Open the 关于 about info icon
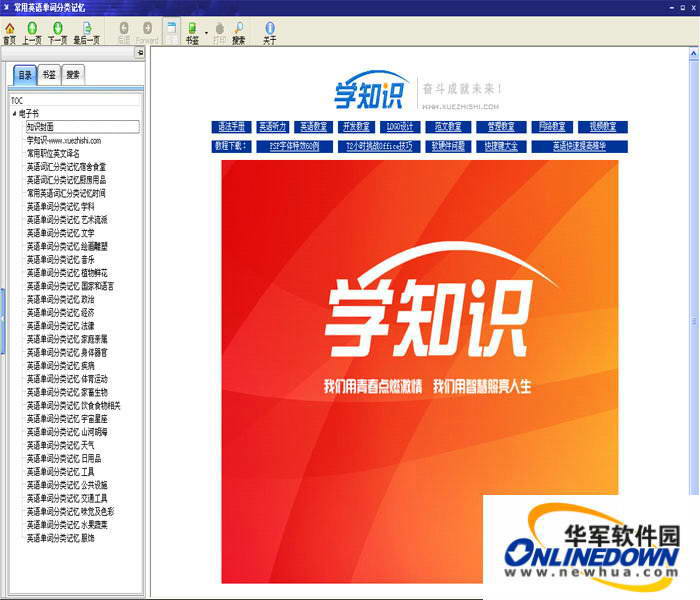The width and height of the screenshot is (700, 600). (270, 33)
